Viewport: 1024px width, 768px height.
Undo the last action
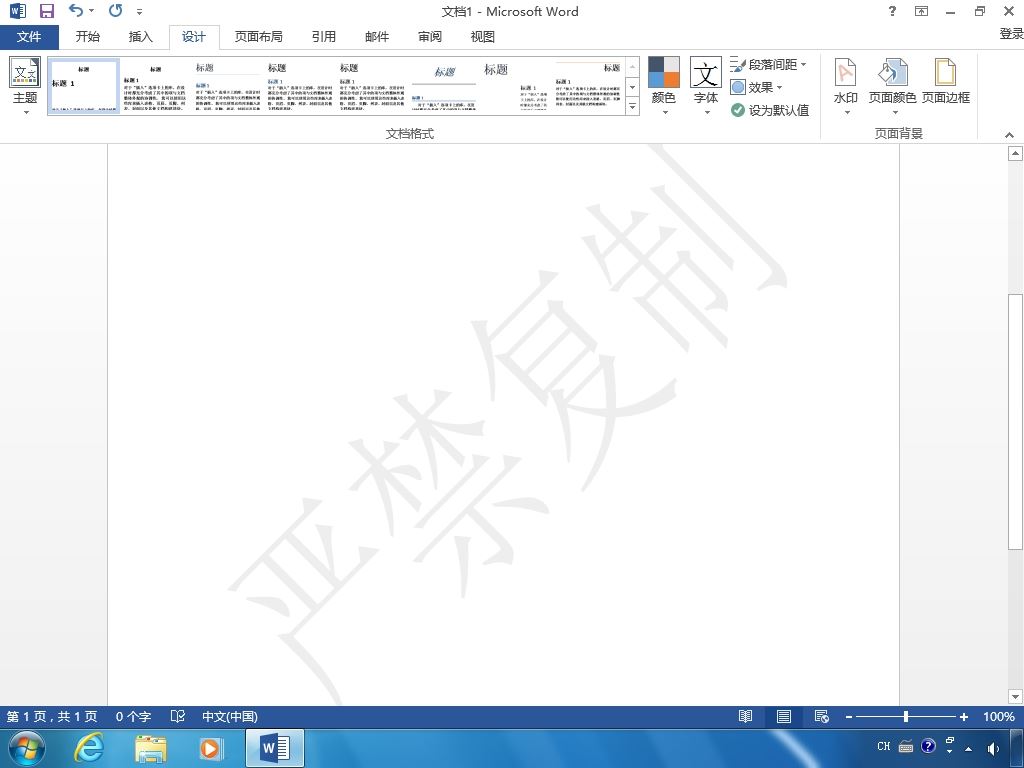point(76,10)
